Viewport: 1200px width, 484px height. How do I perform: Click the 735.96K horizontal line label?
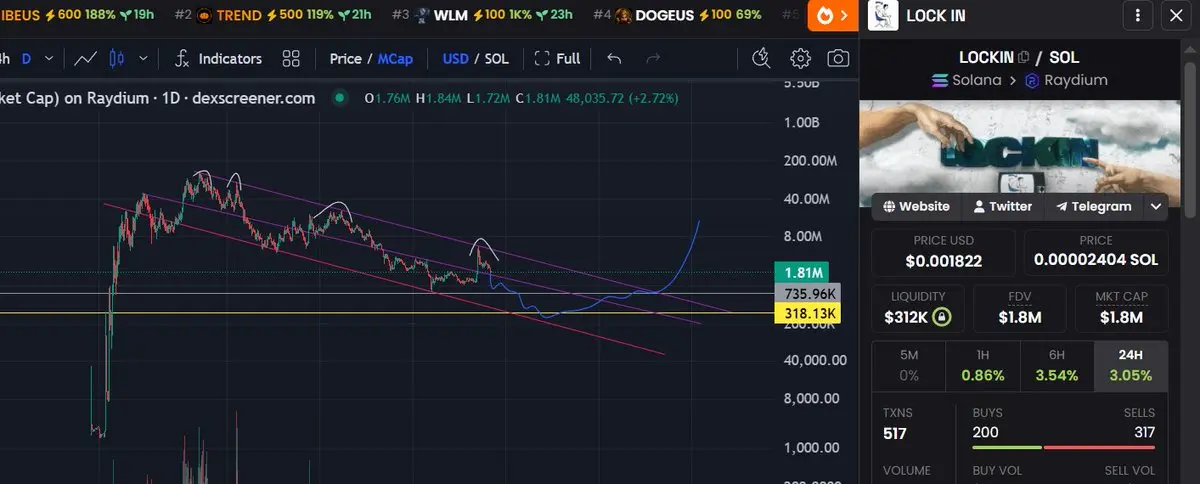tap(807, 293)
